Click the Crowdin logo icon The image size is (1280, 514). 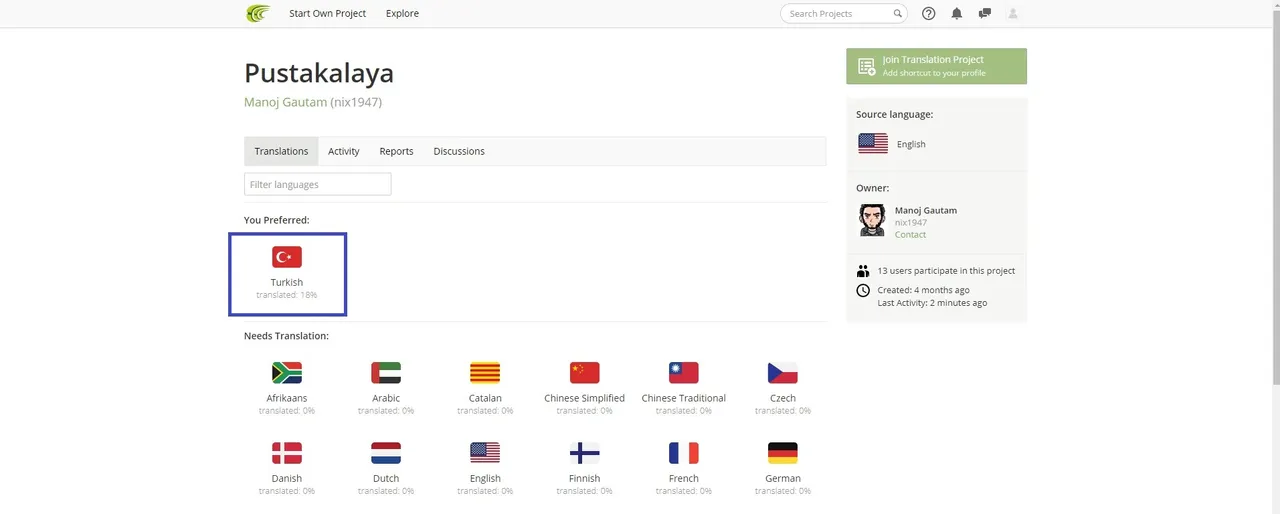(258, 14)
